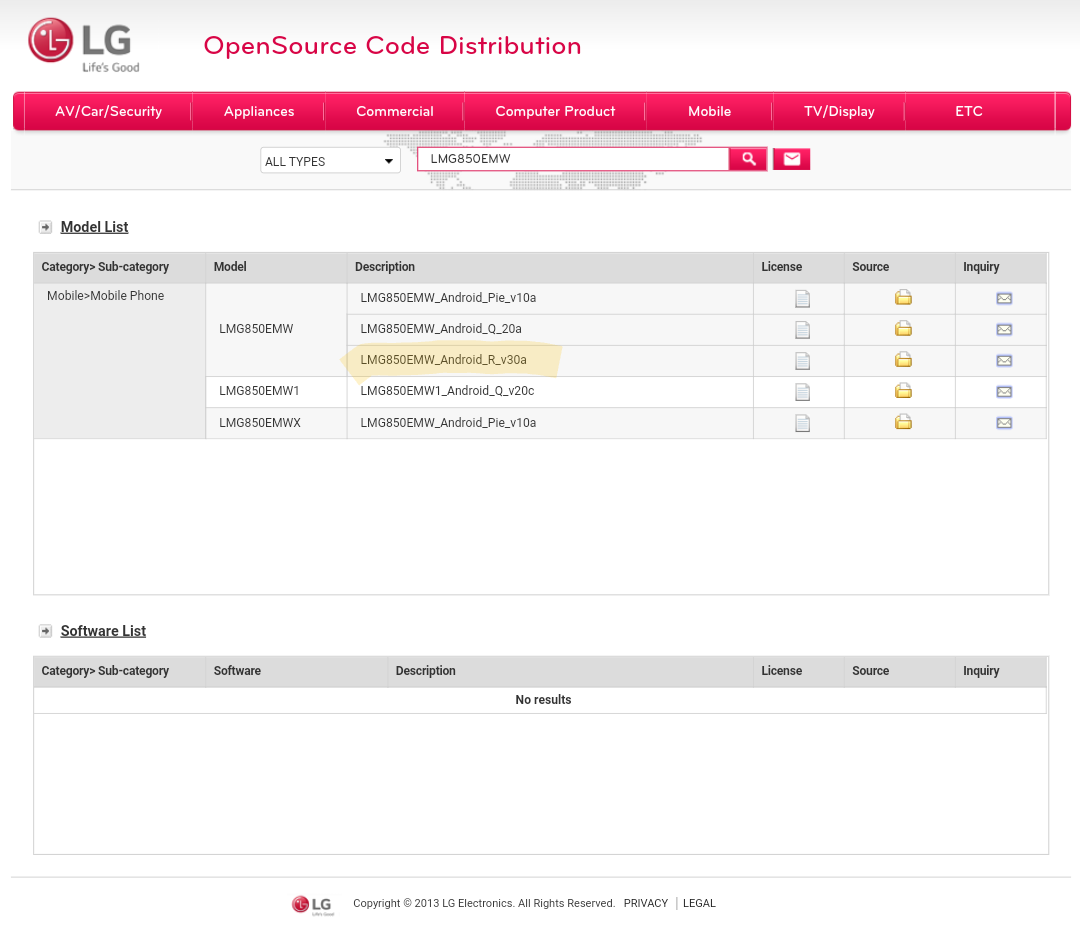Select description LMG850EMW_Android_R_v30a
The width and height of the screenshot is (1080, 934).
444,360
